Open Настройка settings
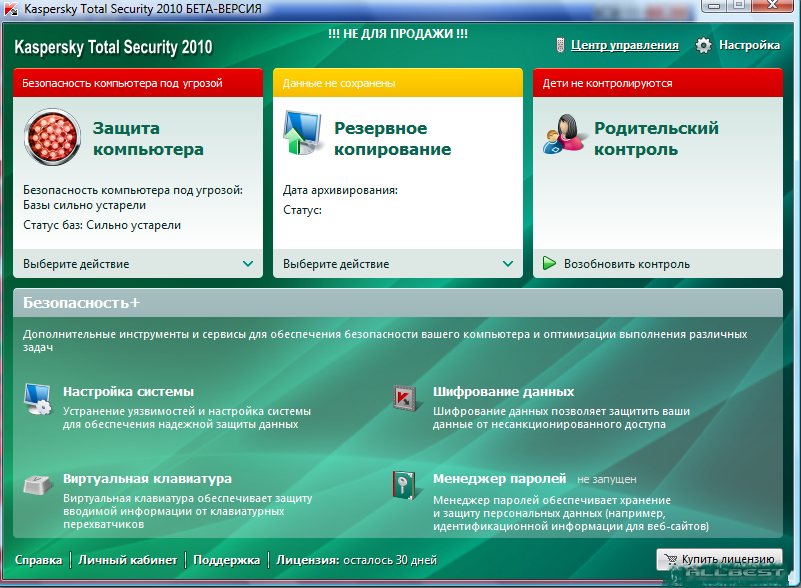The width and height of the screenshot is (801, 588). 749,45
